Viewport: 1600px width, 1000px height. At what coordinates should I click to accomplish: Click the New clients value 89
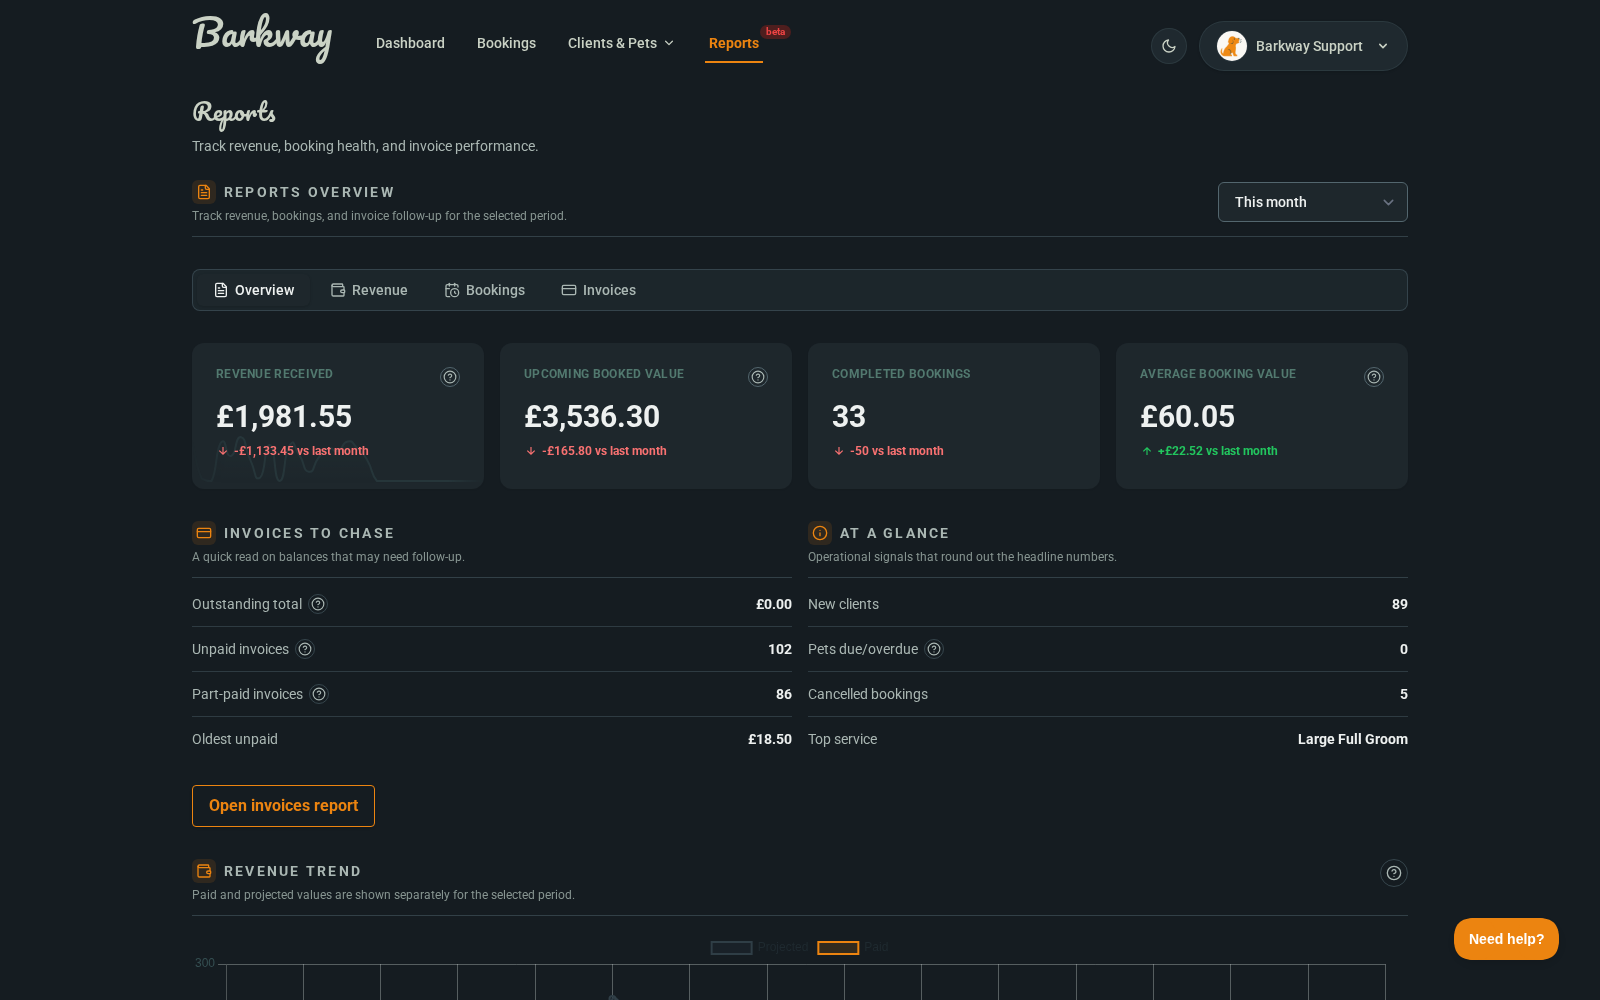point(1400,604)
